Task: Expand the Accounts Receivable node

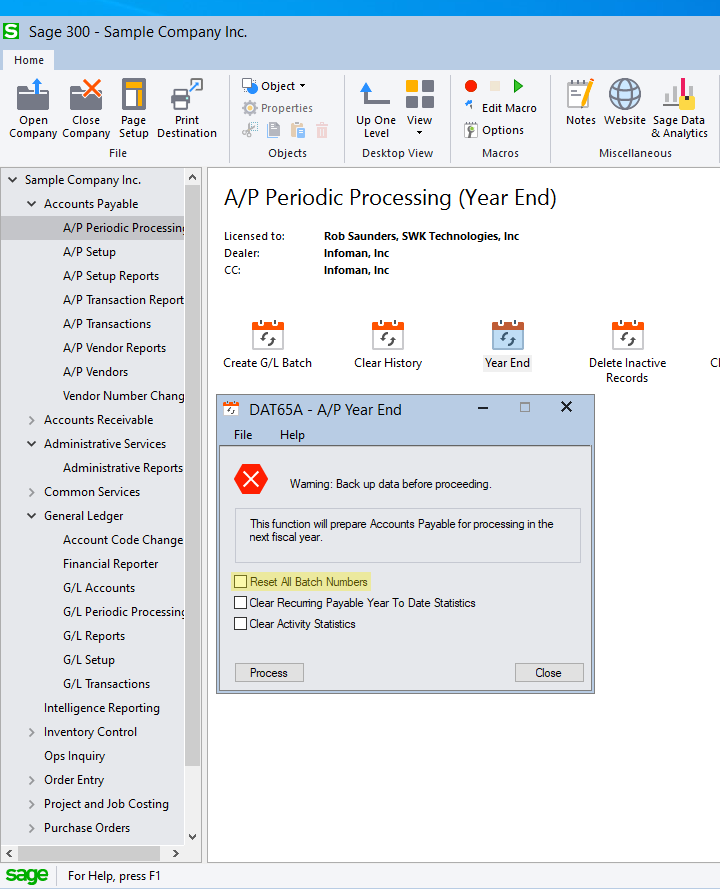Action: click(32, 420)
